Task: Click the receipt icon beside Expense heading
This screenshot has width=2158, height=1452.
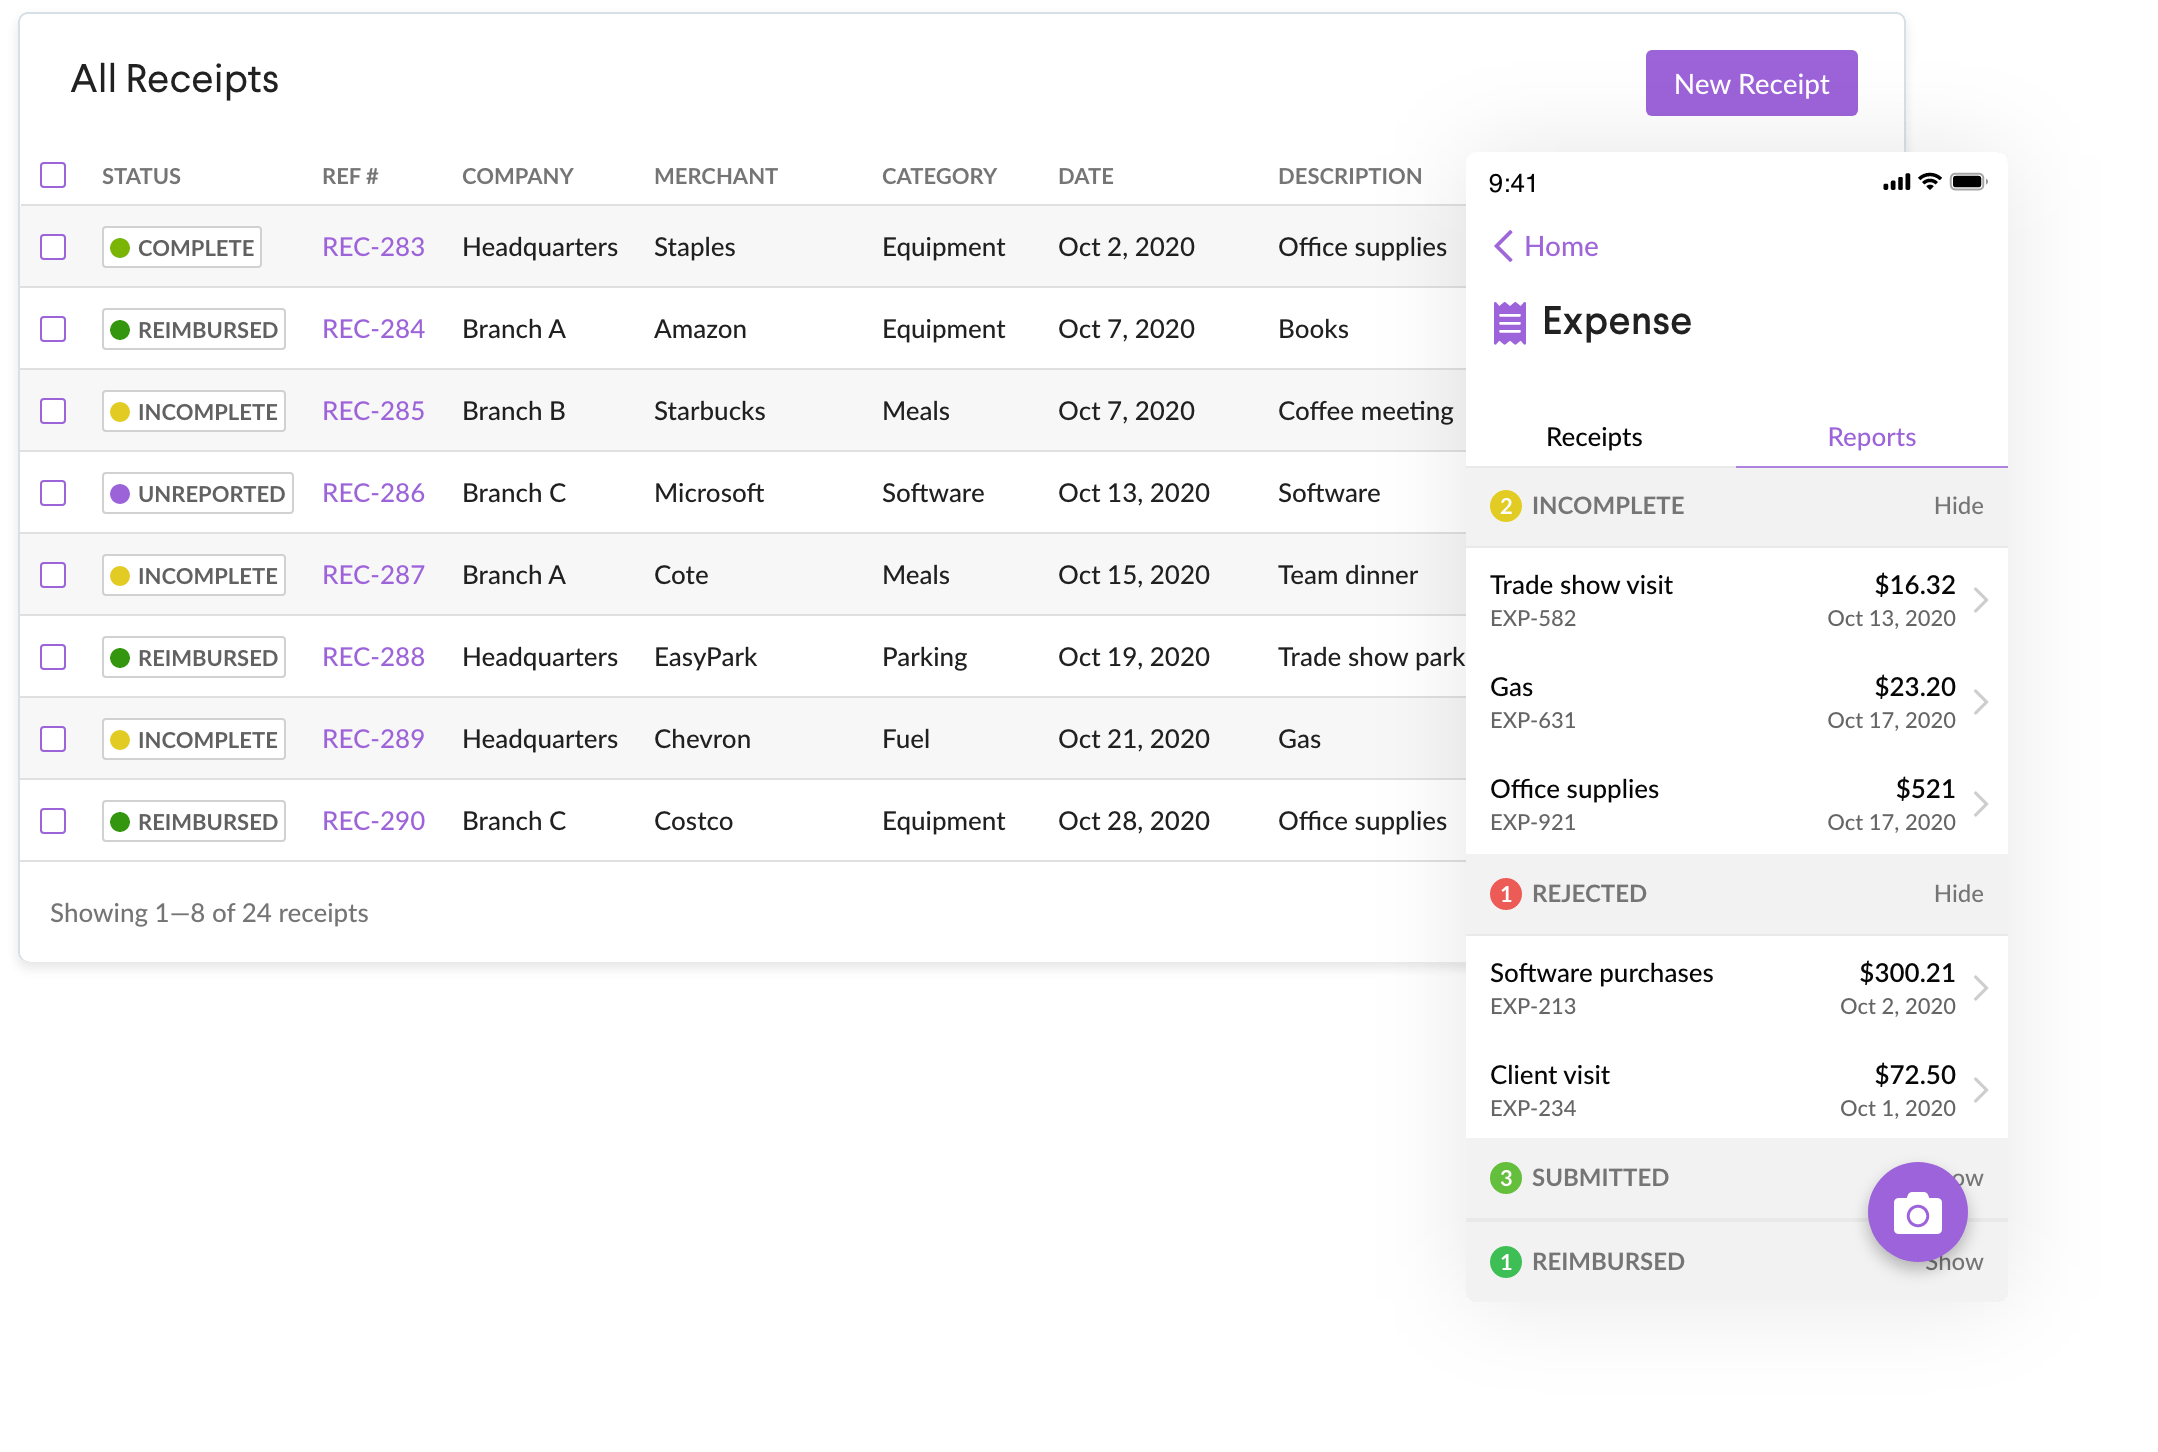Action: click(1510, 322)
